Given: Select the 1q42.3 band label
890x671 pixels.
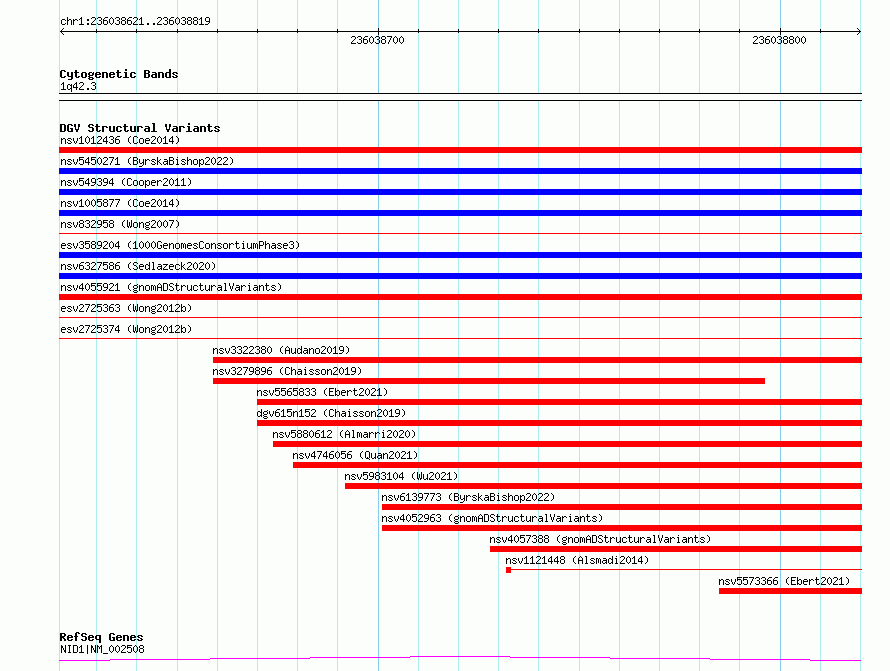Looking at the screenshot, I should pos(78,86).
